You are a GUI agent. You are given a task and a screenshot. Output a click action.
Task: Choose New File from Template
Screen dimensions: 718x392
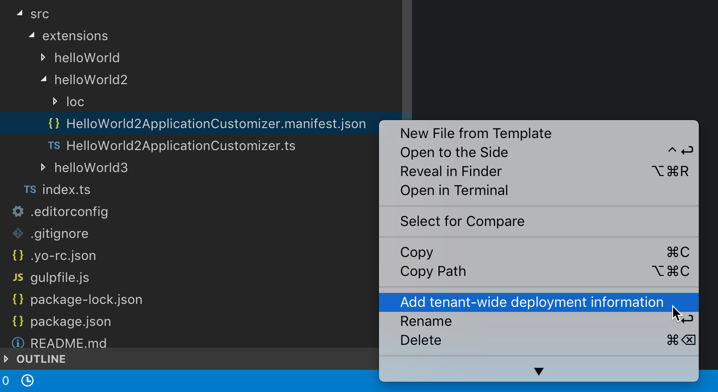tap(538, 133)
